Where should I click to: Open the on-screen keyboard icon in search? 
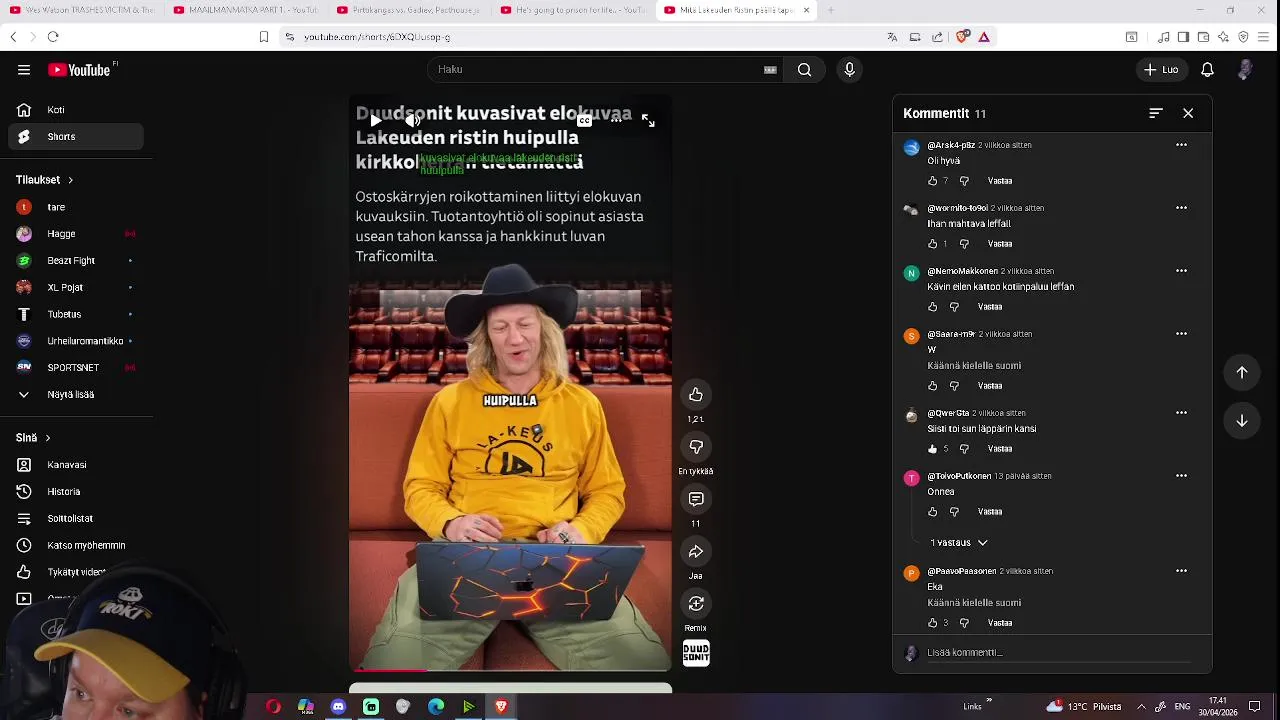click(x=770, y=70)
